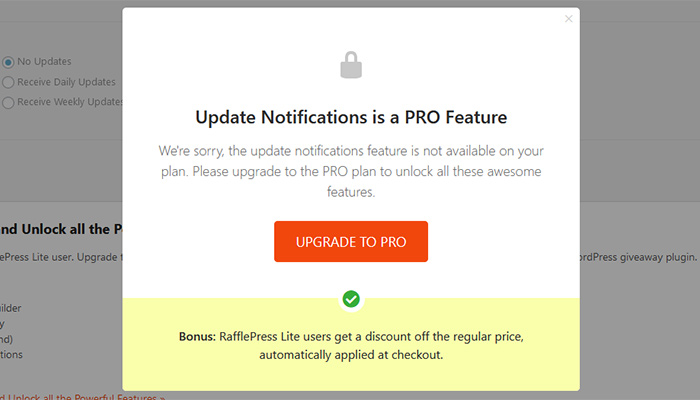Click the Update Notifications is a PRO Feature heading
The image size is (700, 400).
pyautogui.click(x=351, y=117)
